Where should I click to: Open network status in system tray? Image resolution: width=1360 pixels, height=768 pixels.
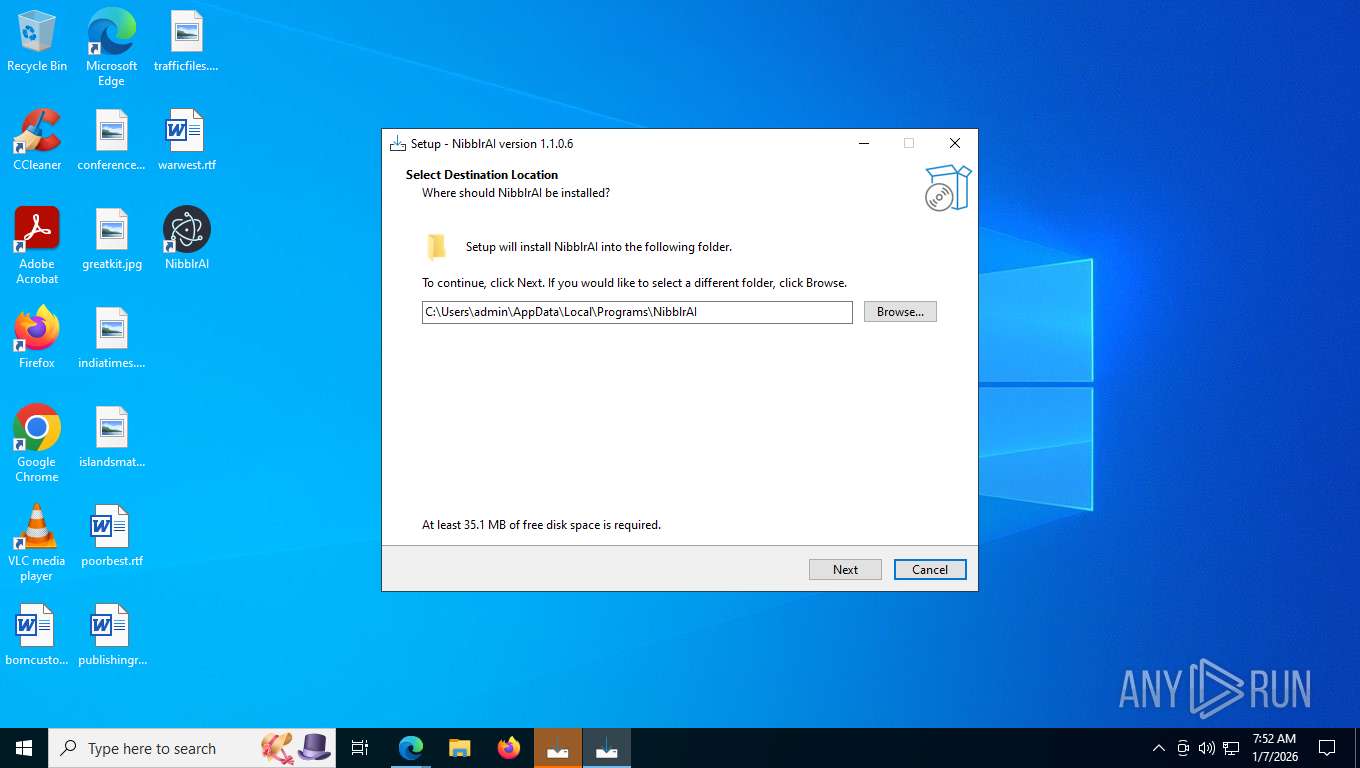(x=1231, y=748)
